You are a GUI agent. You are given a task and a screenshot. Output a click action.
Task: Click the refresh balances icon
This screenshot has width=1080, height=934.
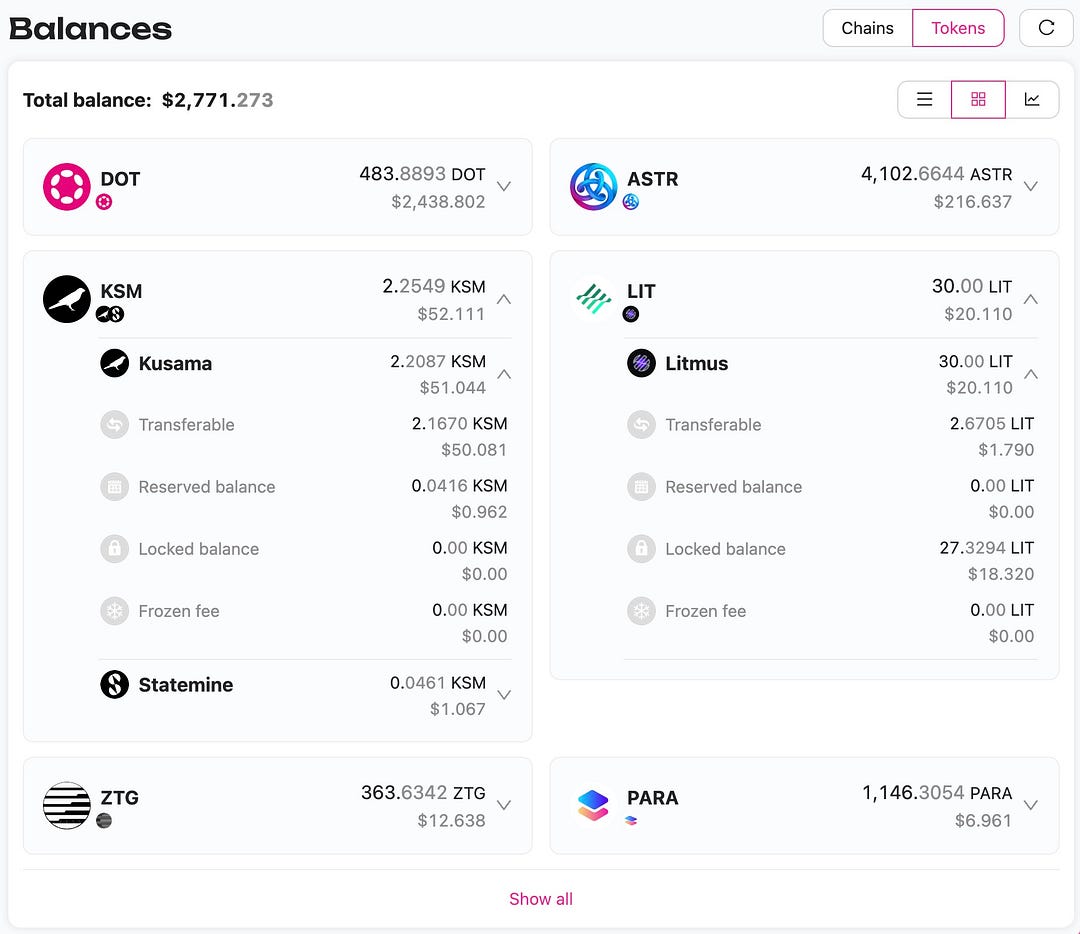click(x=1046, y=28)
